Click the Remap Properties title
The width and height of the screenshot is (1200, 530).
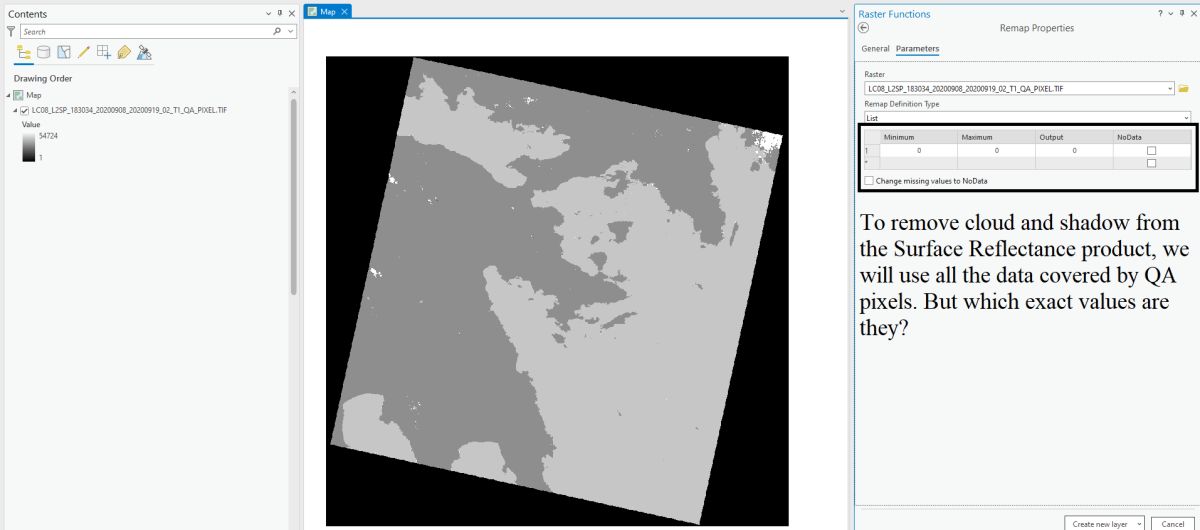click(x=1036, y=28)
